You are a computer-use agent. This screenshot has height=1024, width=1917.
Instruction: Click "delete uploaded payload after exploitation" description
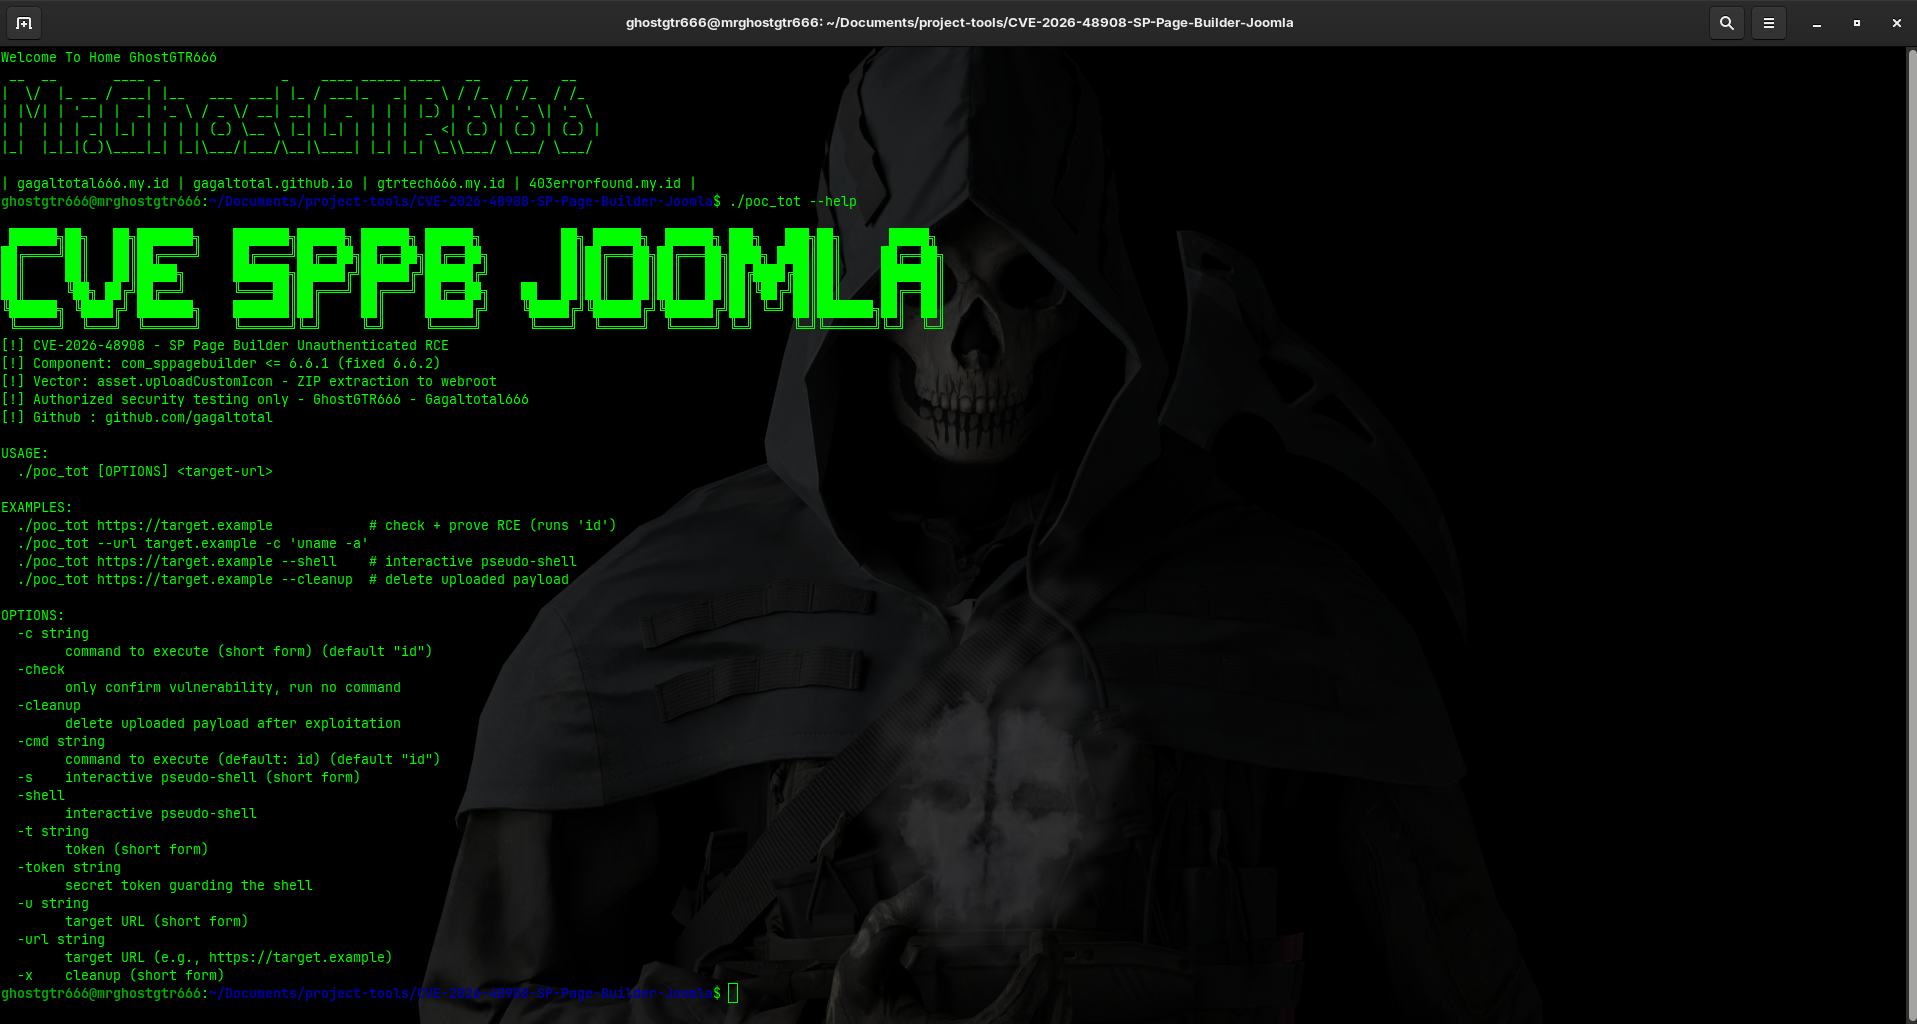coord(233,723)
